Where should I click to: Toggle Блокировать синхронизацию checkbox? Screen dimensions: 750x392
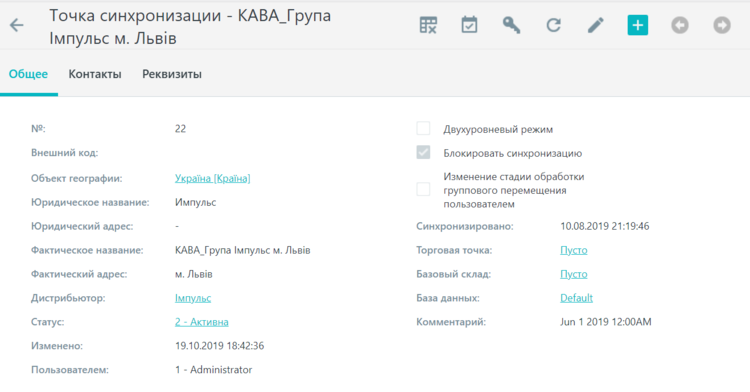[x=423, y=152]
